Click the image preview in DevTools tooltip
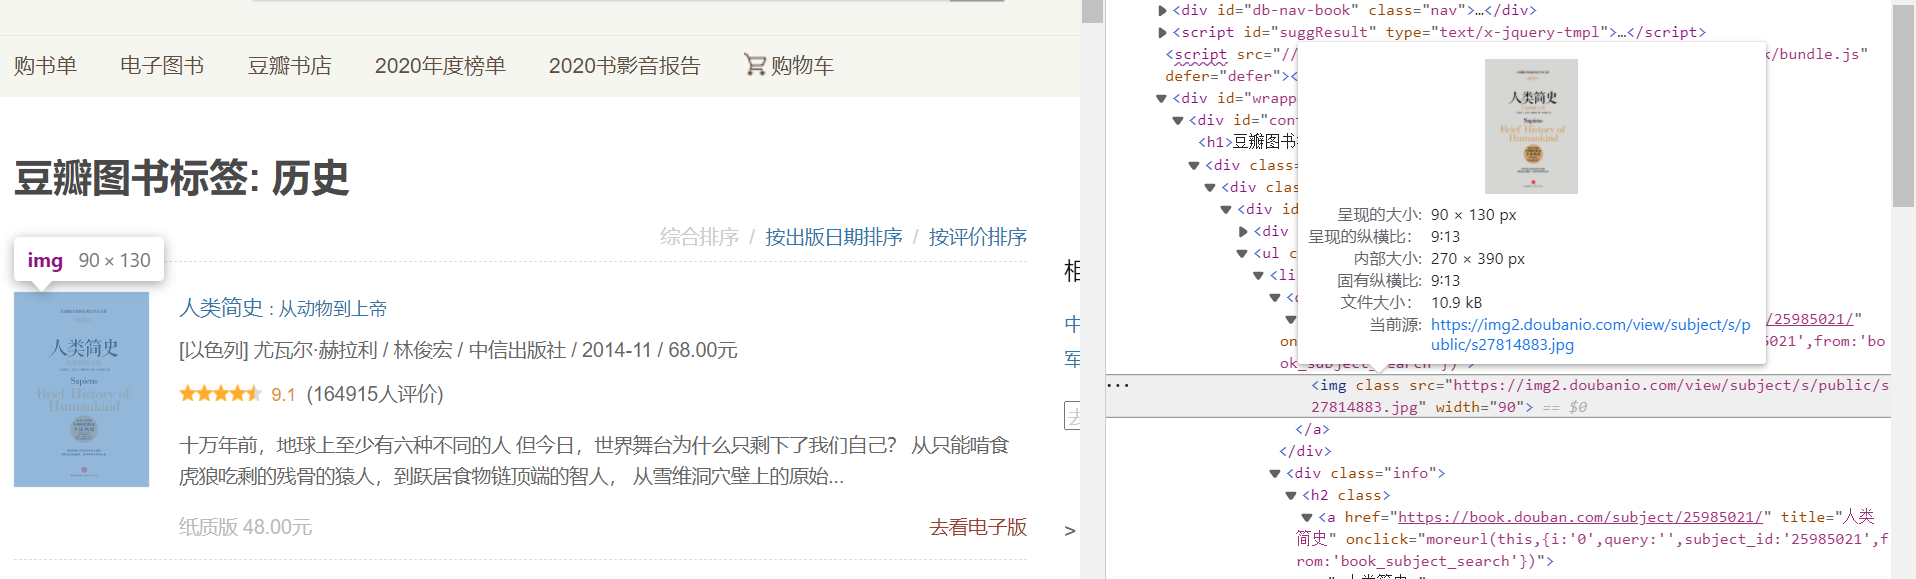Image resolution: width=1916 pixels, height=579 pixels. pyautogui.click(x=1531, y=126)
